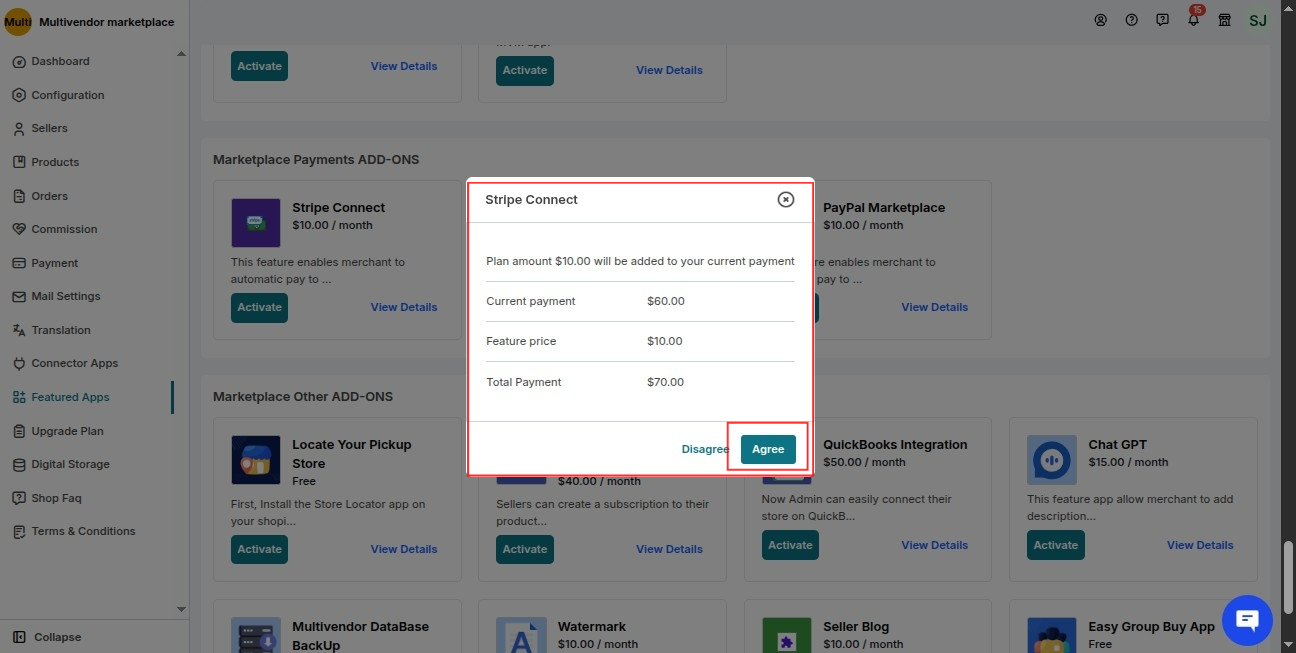
Task: Click the Stripe Connect app icon
Action: click(x=256, y=223)
